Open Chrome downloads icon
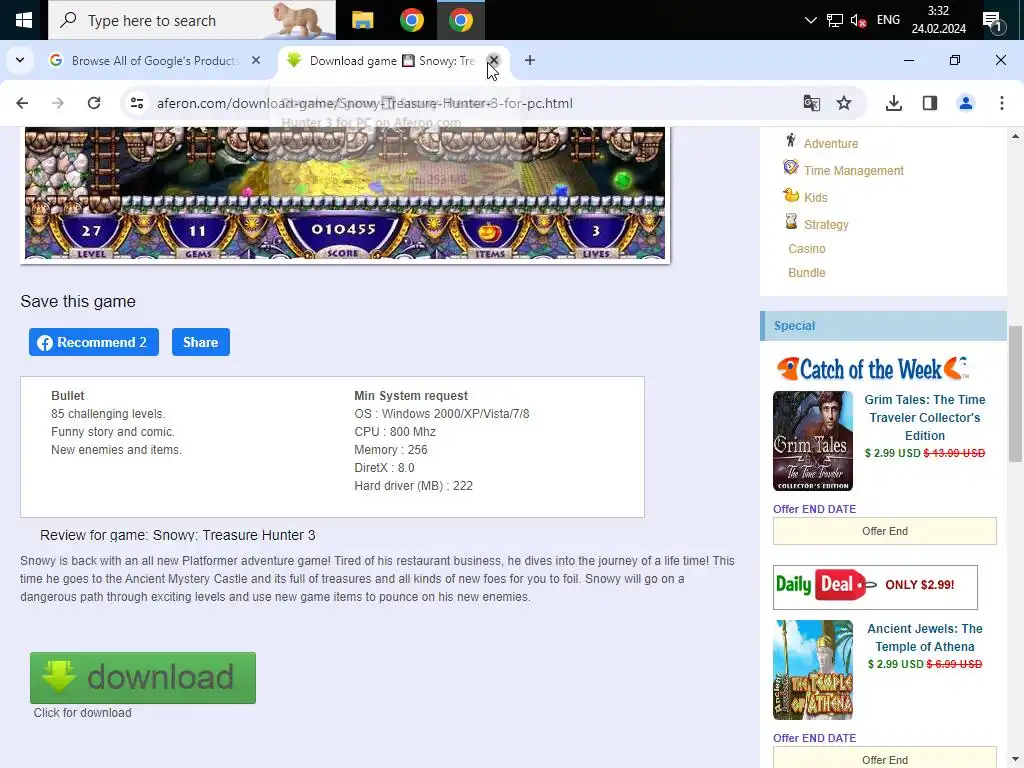 pos(893,103)
